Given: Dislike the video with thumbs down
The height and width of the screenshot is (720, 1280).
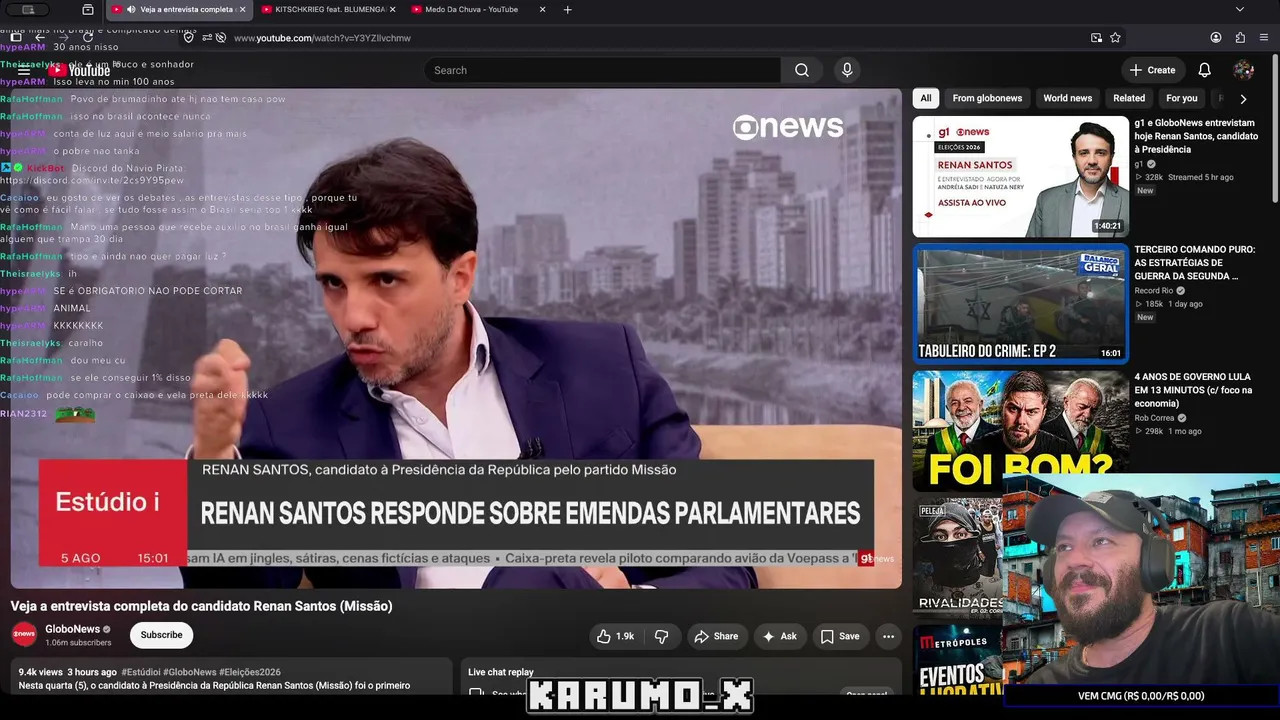Looking at the screenshot, I should pos(661,636).
